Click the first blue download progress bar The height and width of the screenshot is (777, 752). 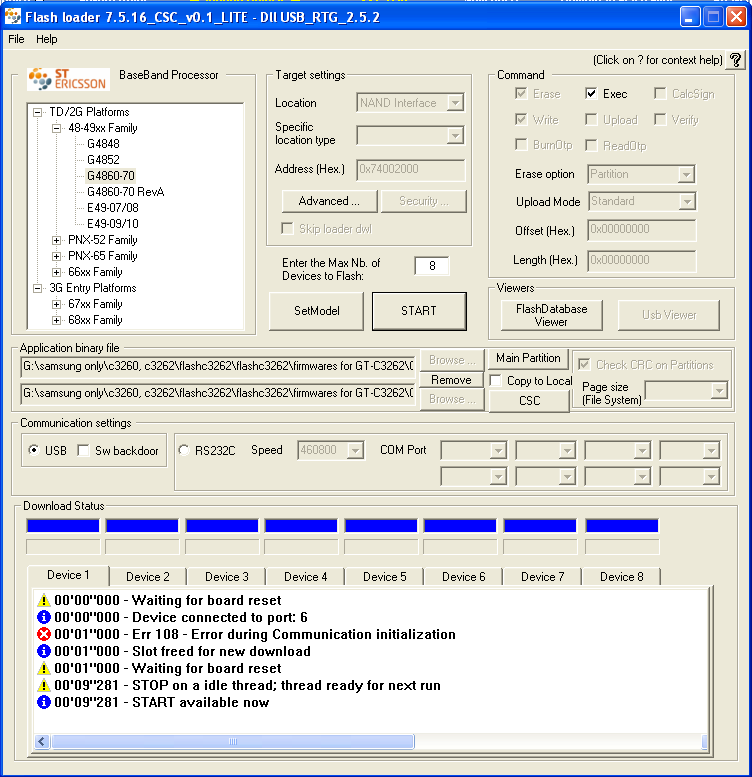coord(63,526)
